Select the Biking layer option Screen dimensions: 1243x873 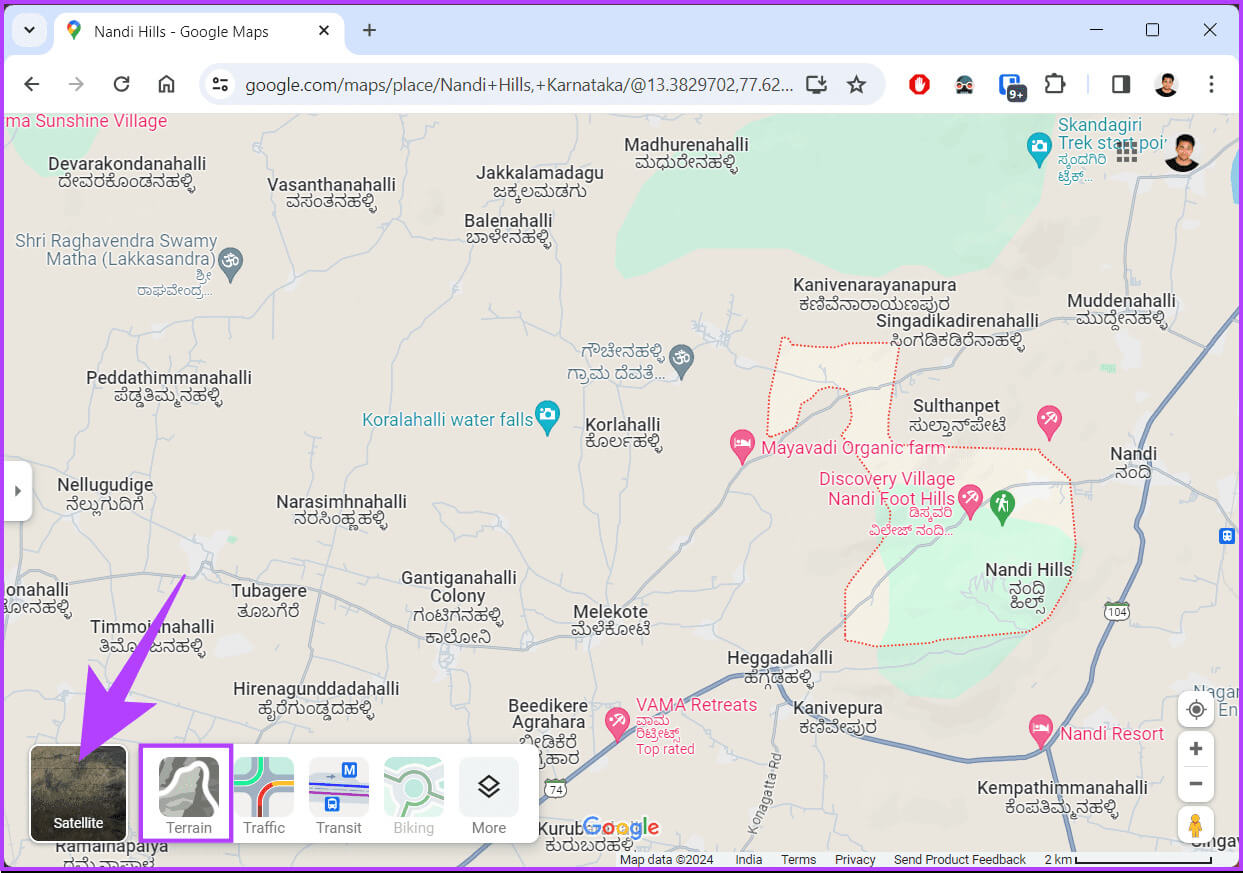(x=414, y=795)
